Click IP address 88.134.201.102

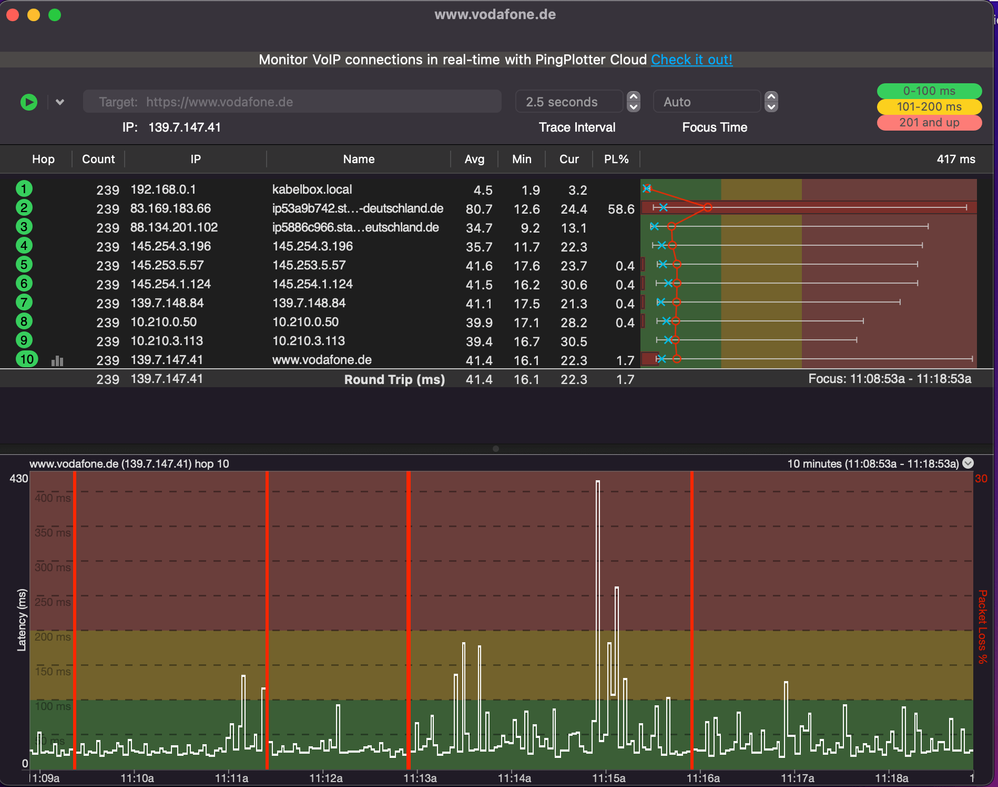pos(174,227)
